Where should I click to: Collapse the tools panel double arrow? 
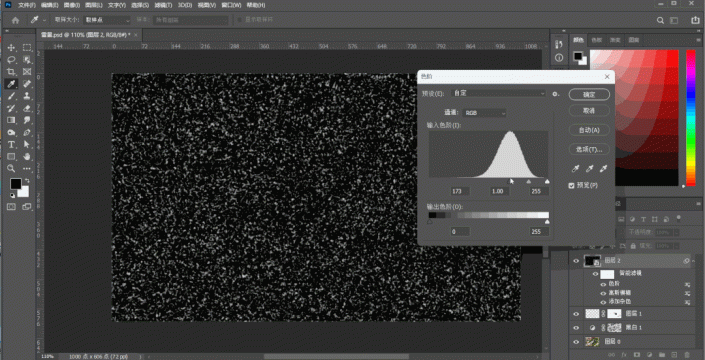pos(7,31)
